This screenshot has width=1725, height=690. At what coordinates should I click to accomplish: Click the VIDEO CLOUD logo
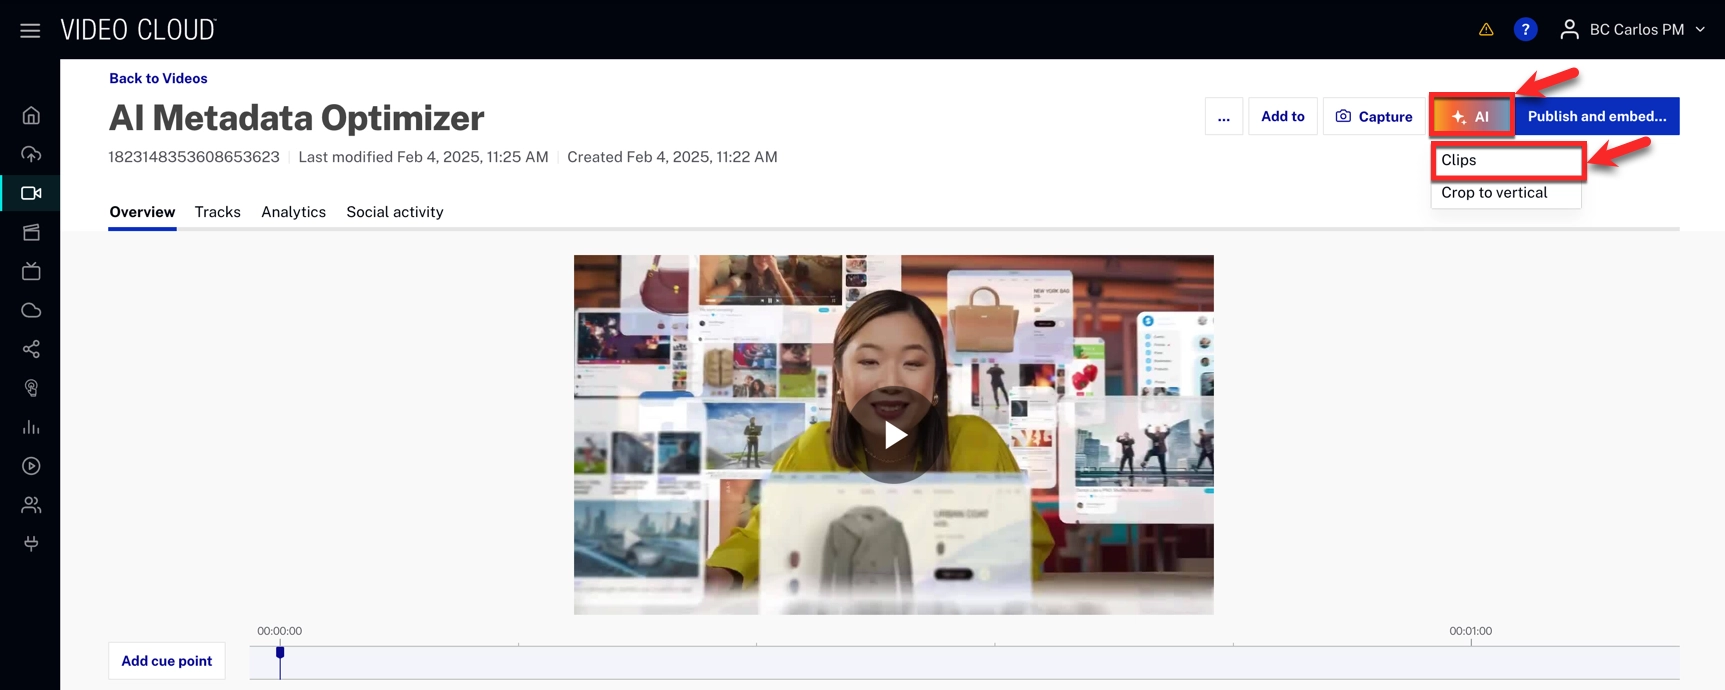[x=138, y=30]
